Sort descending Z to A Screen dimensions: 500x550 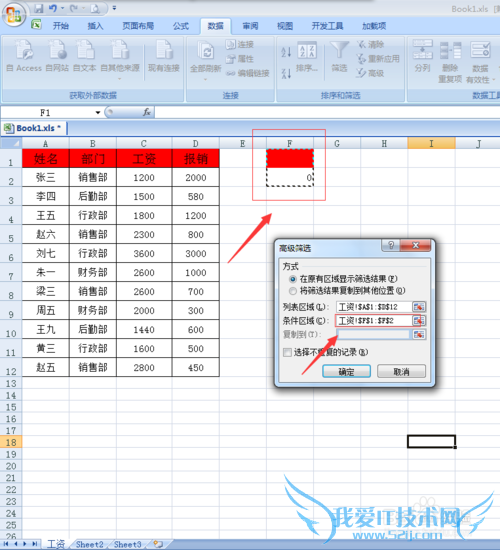[x=286, y=73]
